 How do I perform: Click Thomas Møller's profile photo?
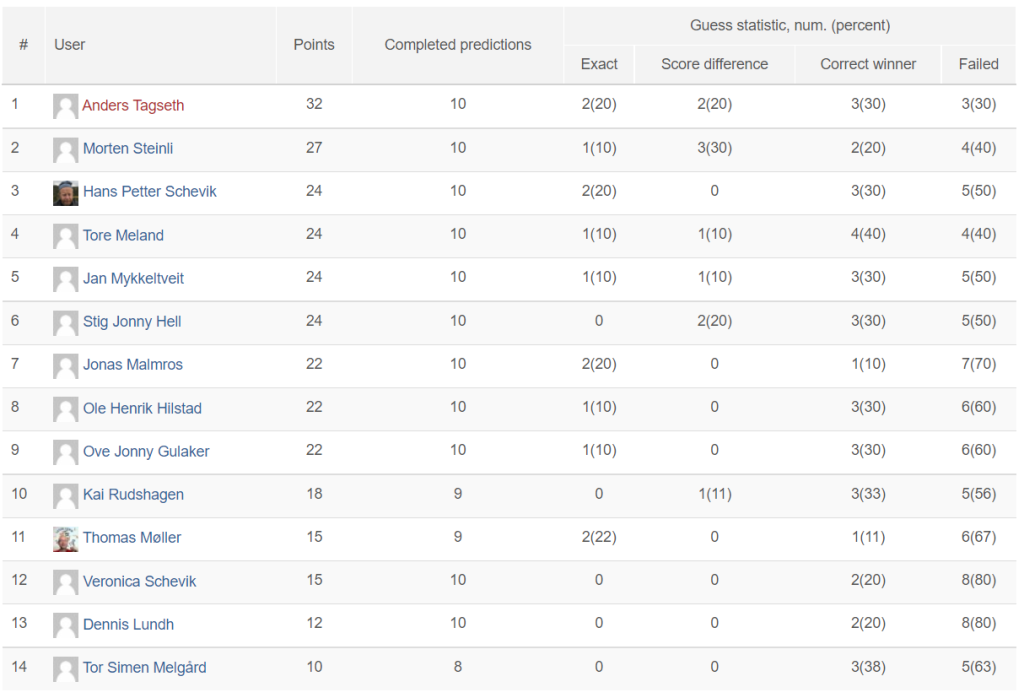pyautogui.click(x=65, y=538)
